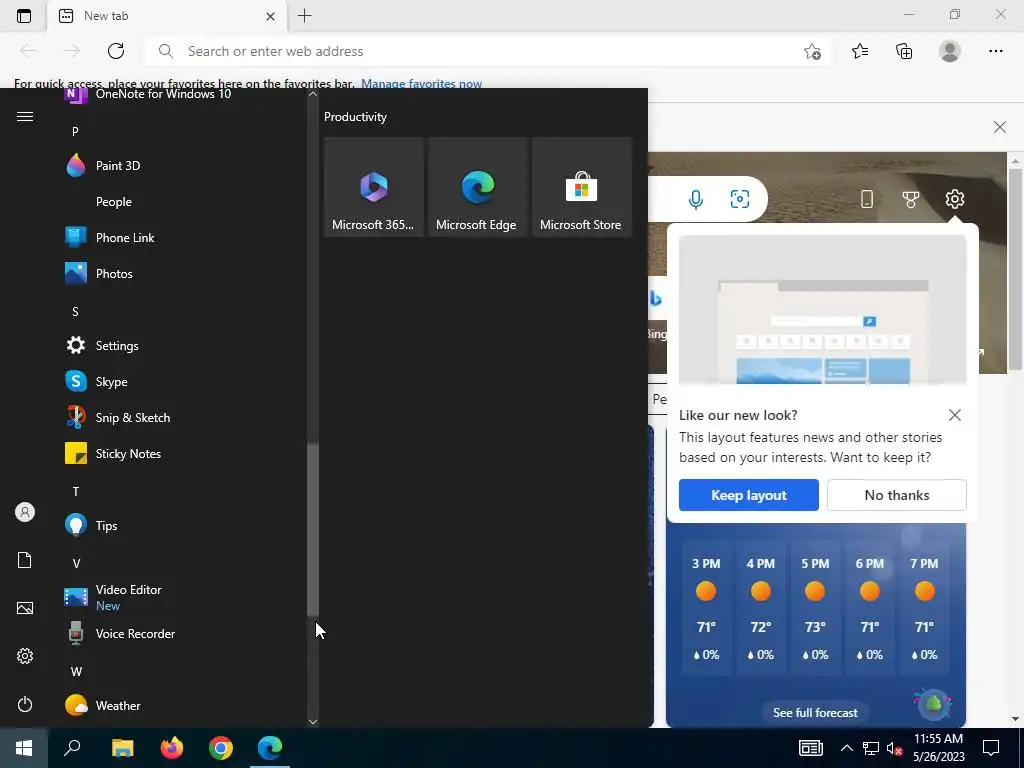Image resolution: width=1024 pixels, height=768 pixels.
Task: Open the Edge Favorites list
Action: click(x=860, y=51)
